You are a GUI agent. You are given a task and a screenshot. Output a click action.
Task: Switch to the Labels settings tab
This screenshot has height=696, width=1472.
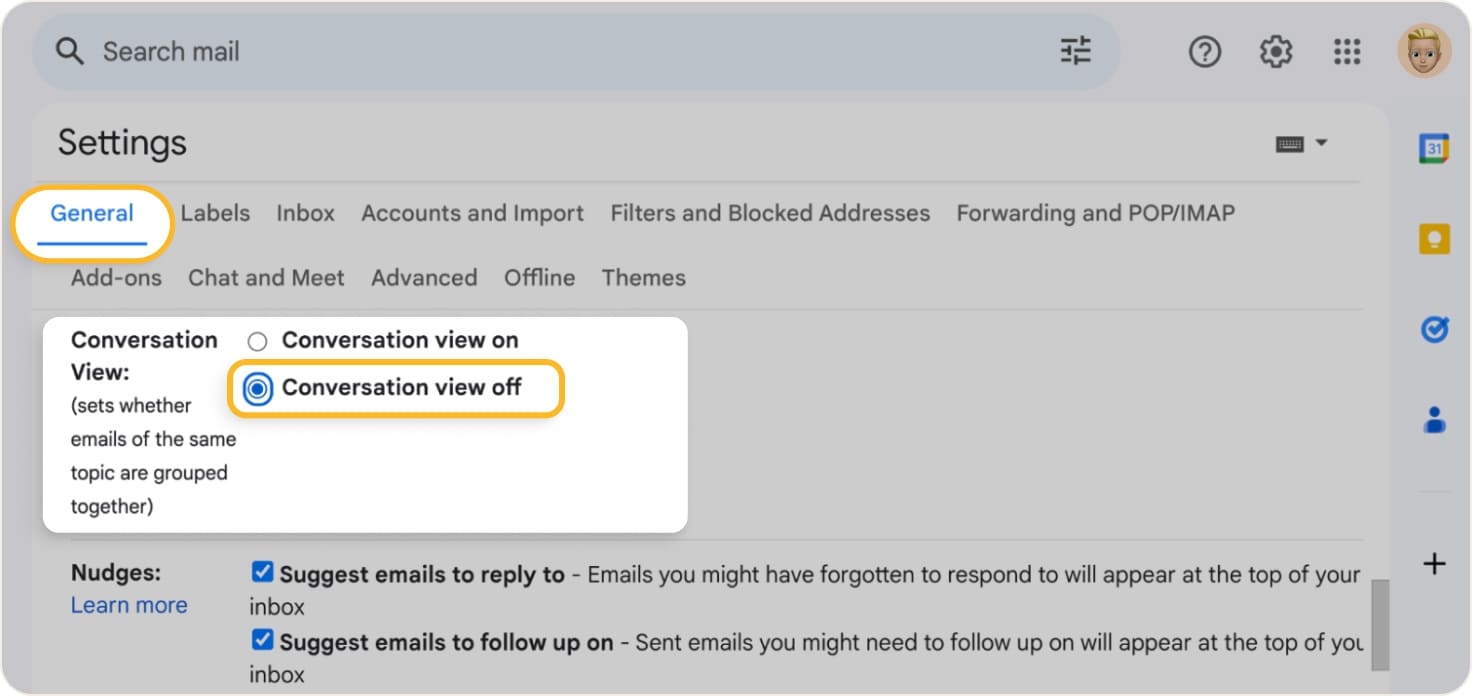[215, 213]
